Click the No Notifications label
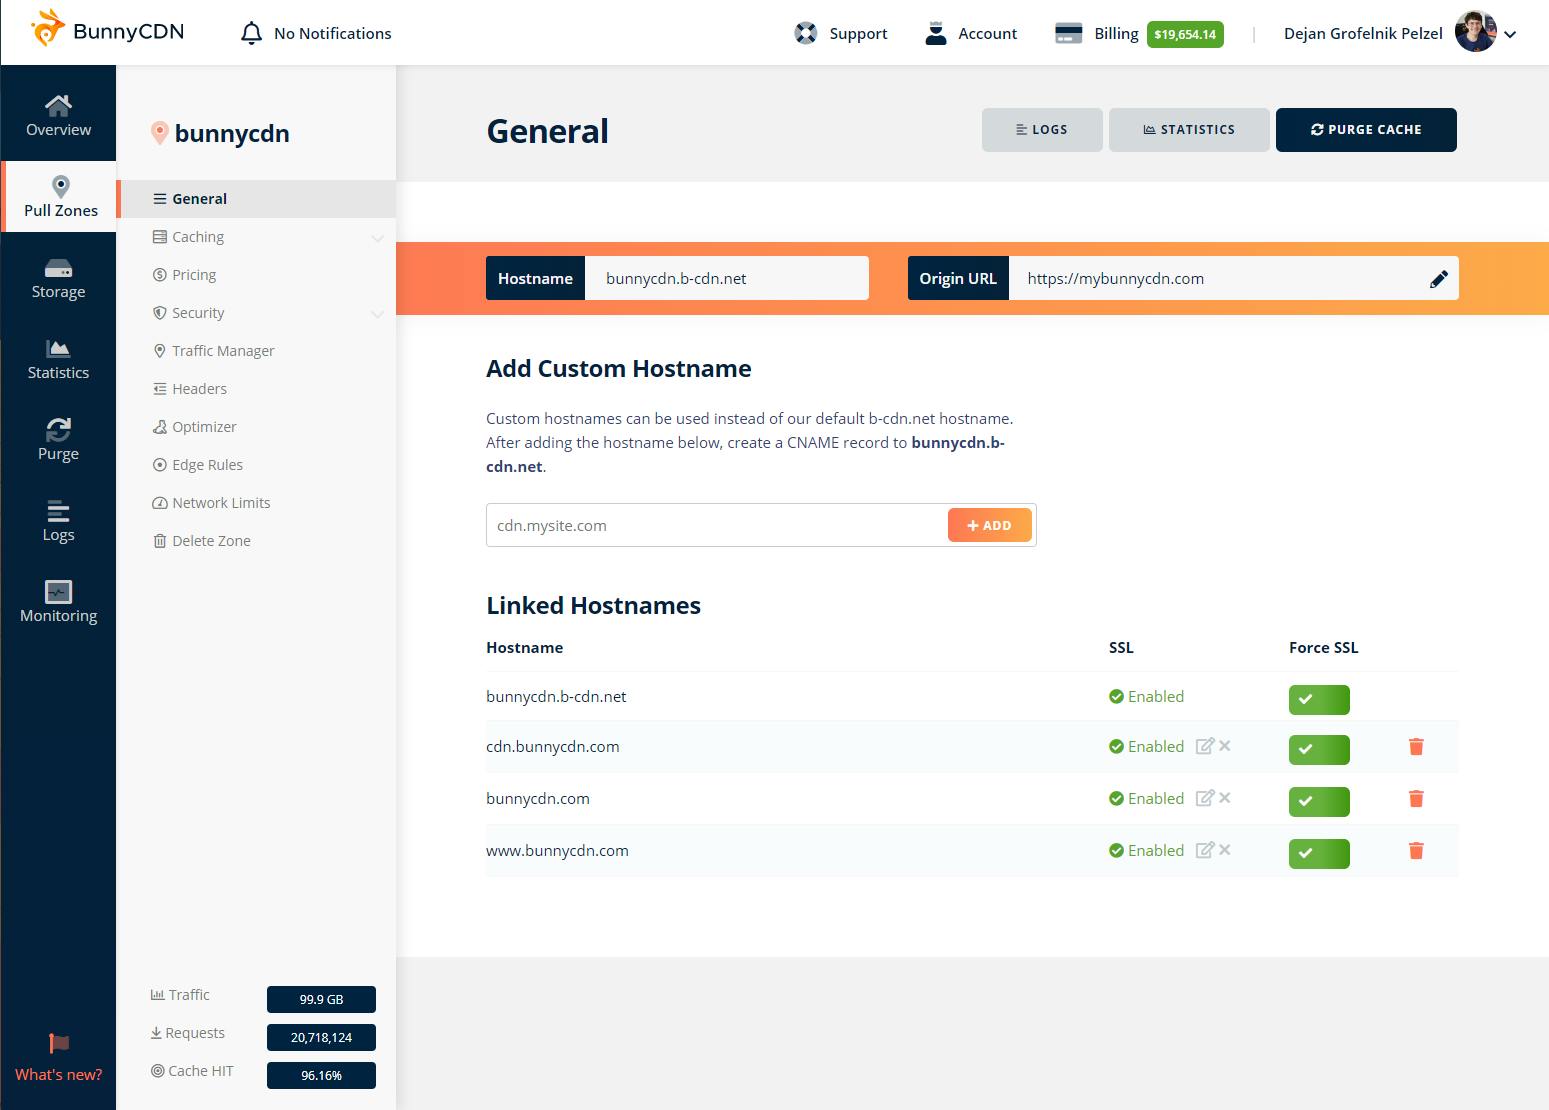1549x1110 pixels. 333,33
